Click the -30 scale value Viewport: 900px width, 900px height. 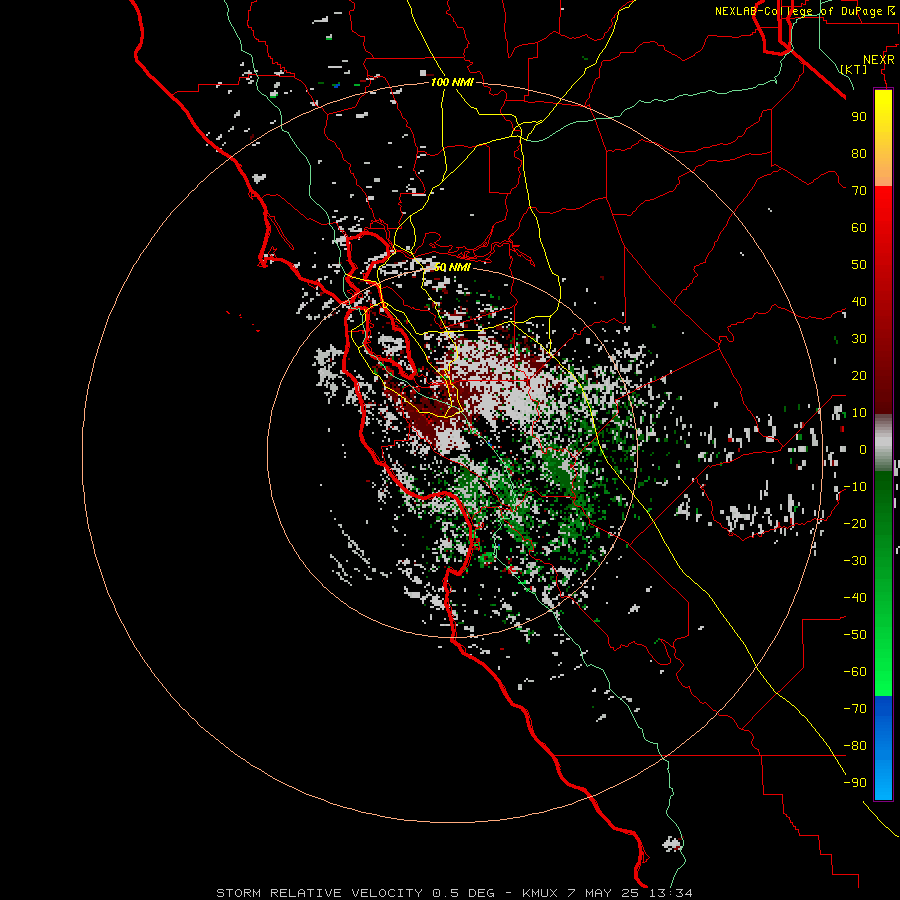855,561
